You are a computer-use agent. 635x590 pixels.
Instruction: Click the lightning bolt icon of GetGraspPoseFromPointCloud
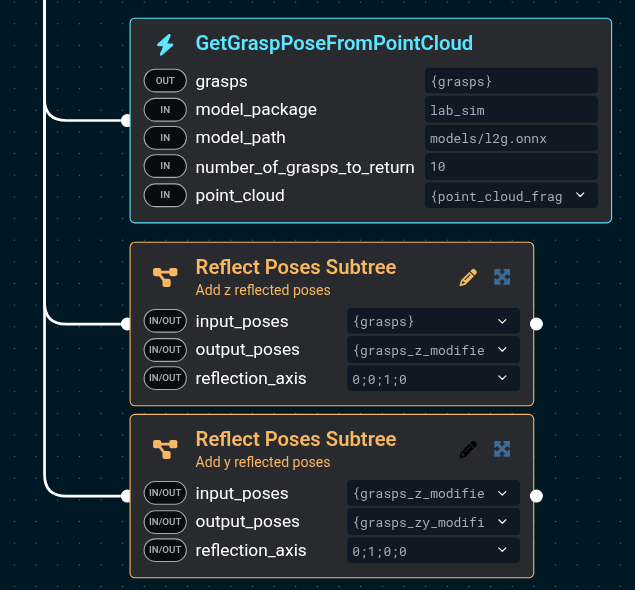pos(165,45)
